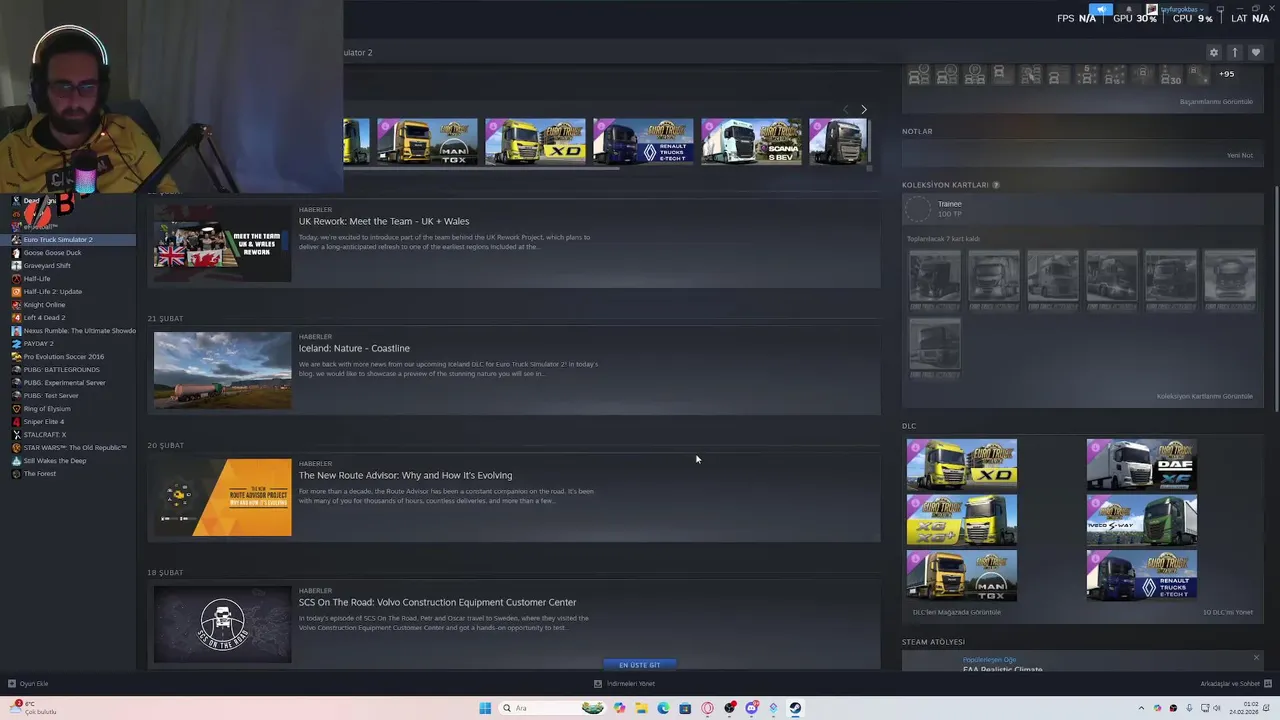Image resolution: width=1280 pixels, height=720 pixels.
Task: Click the Route Advisor news thumbnail
Action: 223,498
